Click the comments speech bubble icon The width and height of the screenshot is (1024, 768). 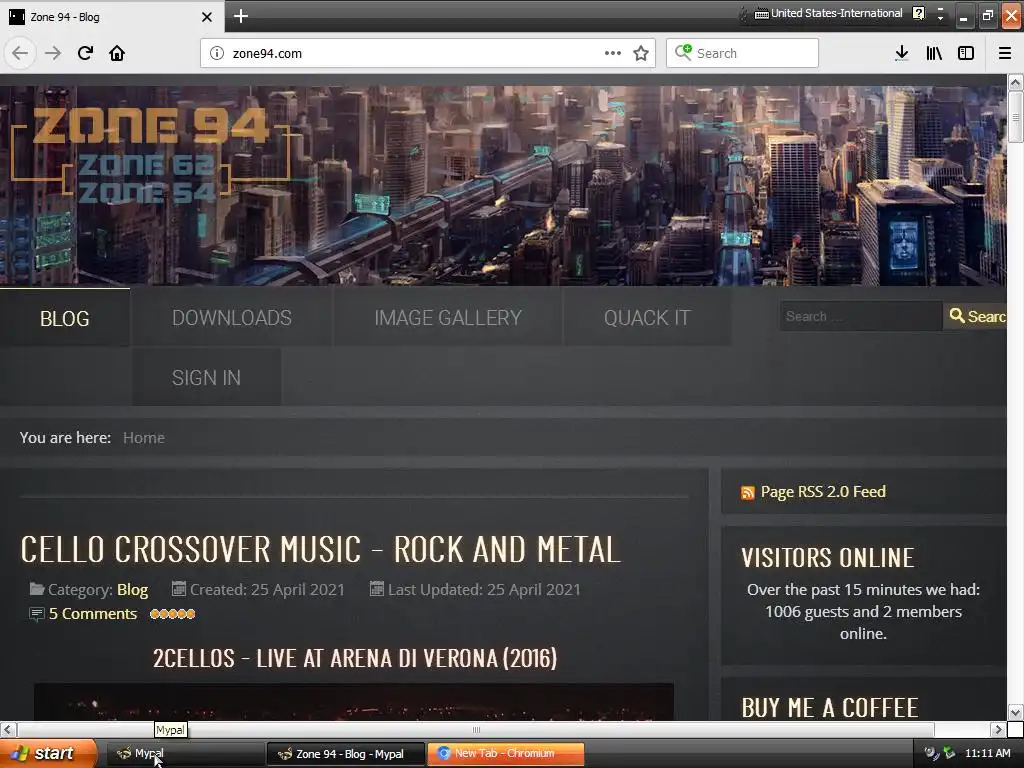(x=37, y=614)
